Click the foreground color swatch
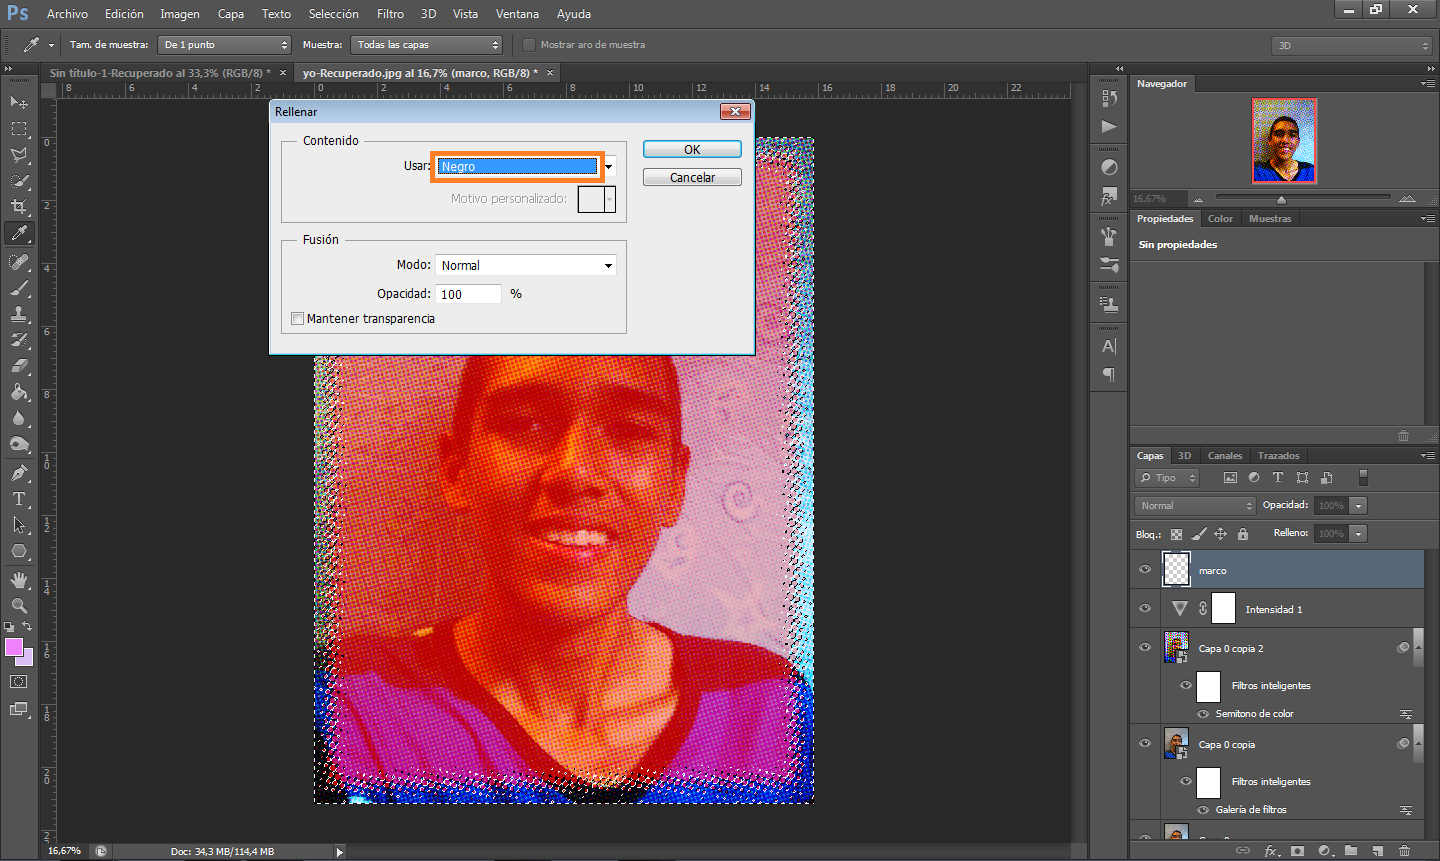This screenshot has width=1440, height=861. pos(13,648)
